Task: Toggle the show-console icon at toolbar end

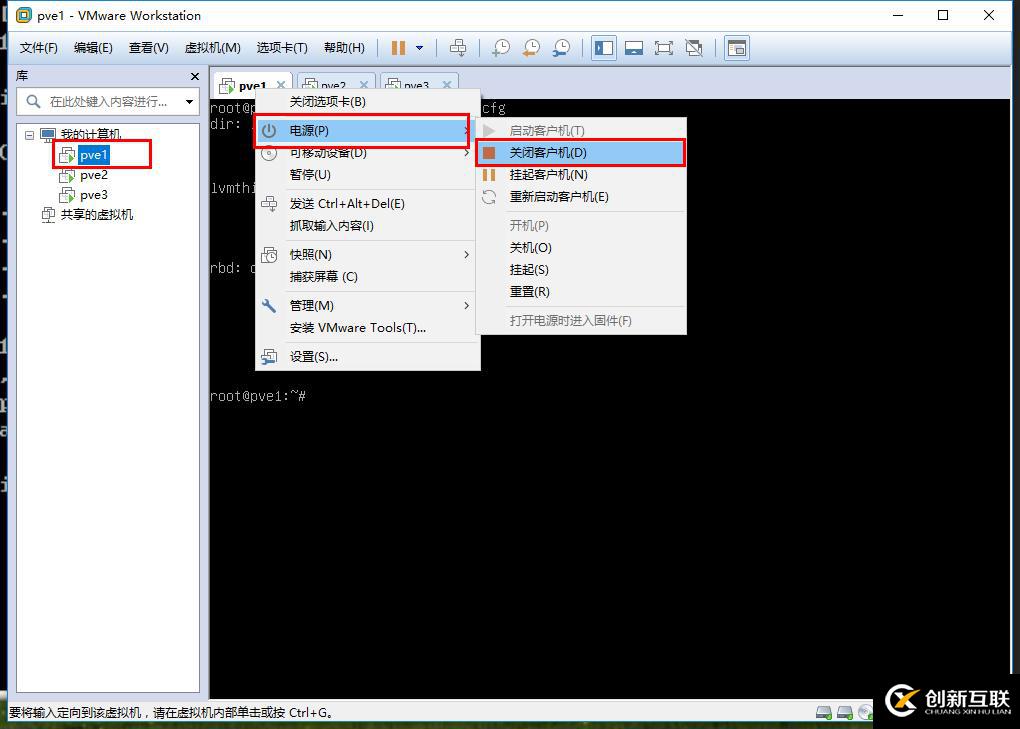Action: [x=737, y=47]
